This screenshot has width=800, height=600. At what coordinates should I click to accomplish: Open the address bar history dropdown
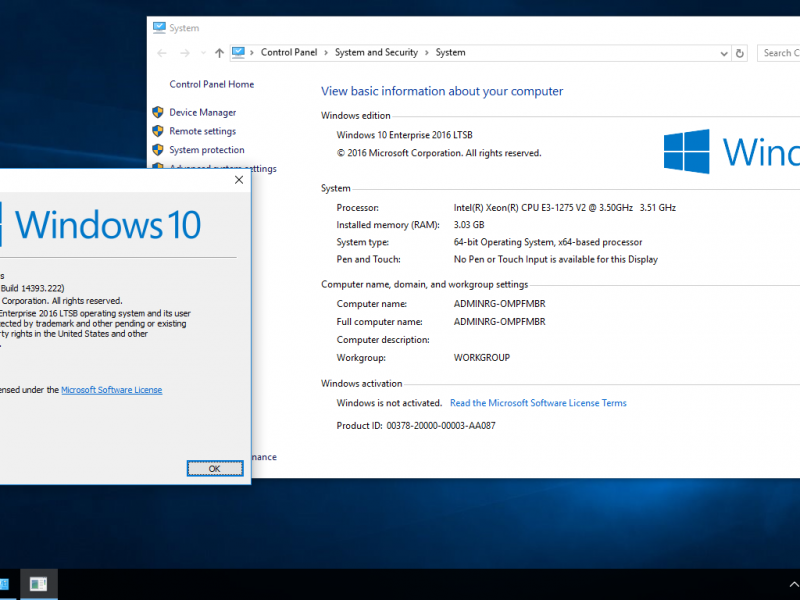(x=723, y=53)
